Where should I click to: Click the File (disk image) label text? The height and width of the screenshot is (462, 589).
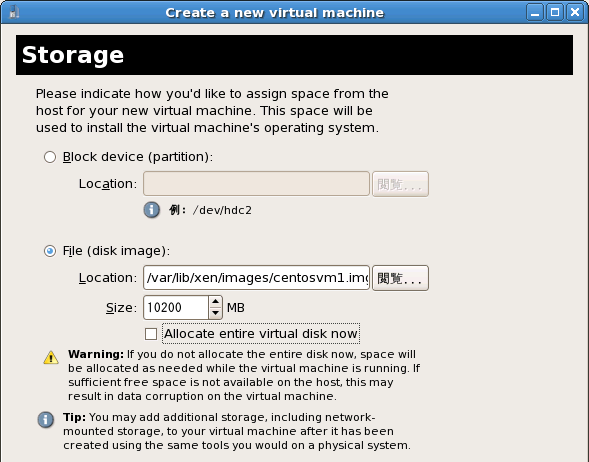click(116, 251)
